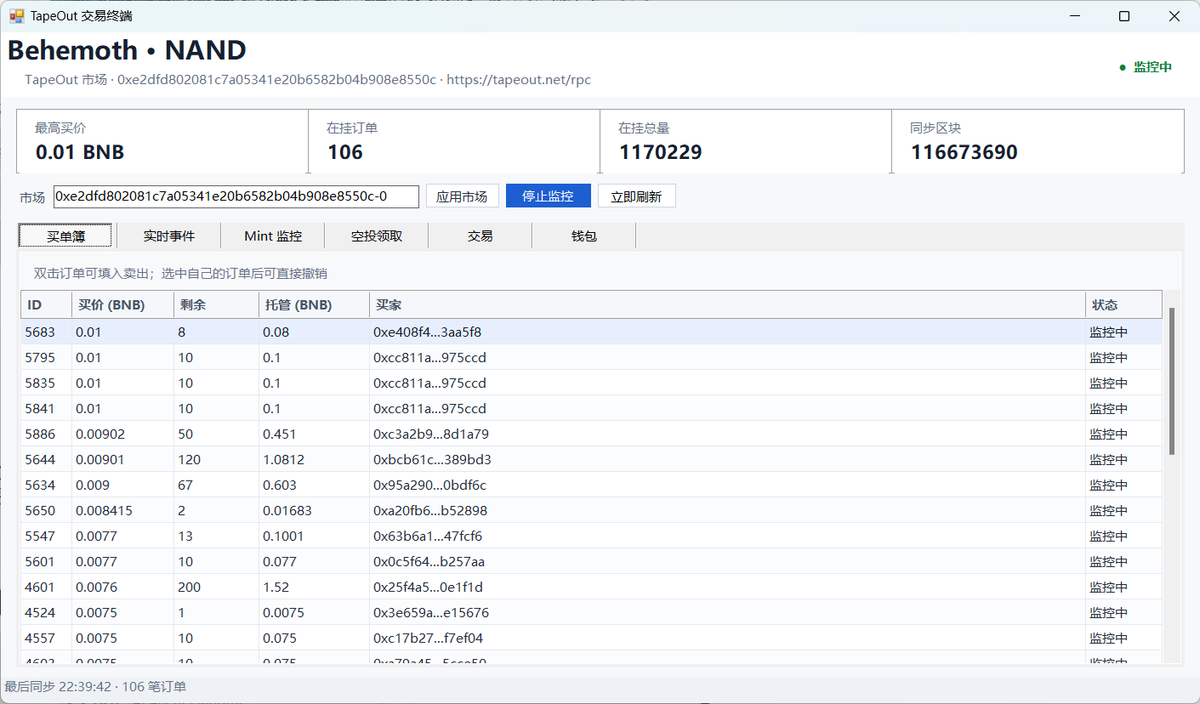Select order row ID 4557
1200x704 pixels.
tap(592, 638)
